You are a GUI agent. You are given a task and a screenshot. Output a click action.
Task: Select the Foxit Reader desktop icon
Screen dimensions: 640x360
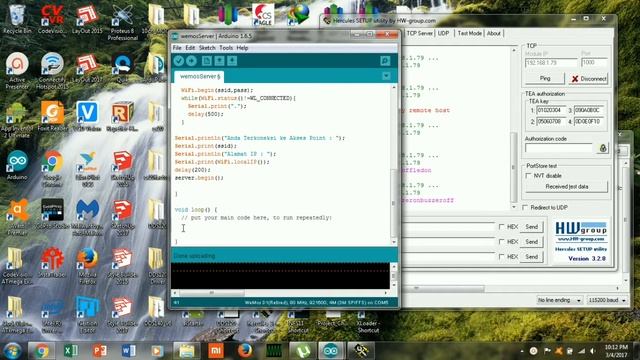(x=52, y=116)
